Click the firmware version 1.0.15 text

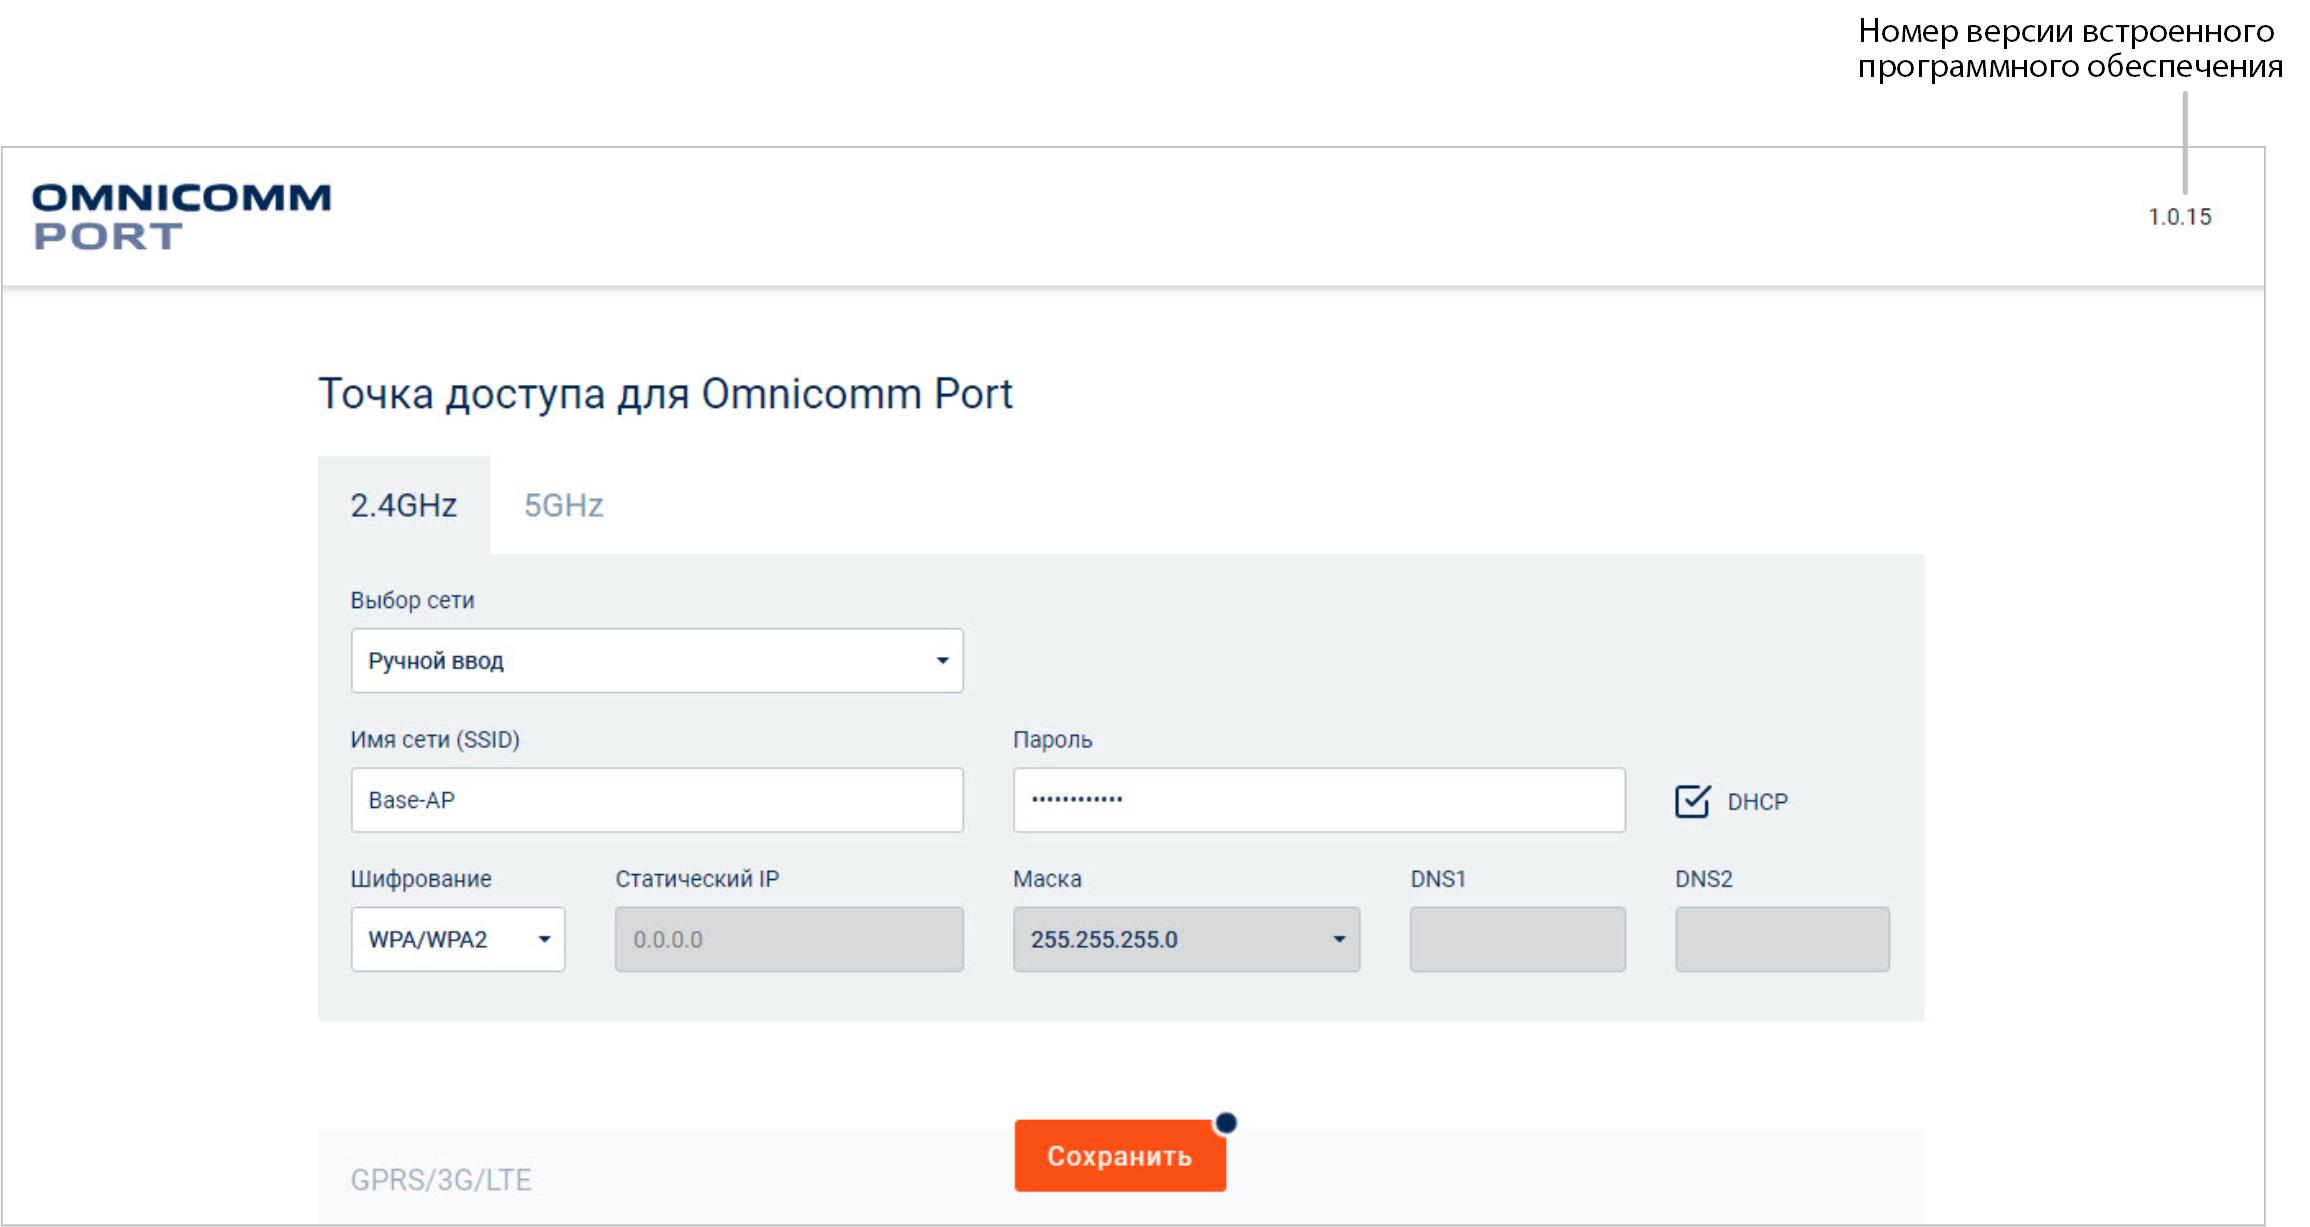(x=2180, y=217)
